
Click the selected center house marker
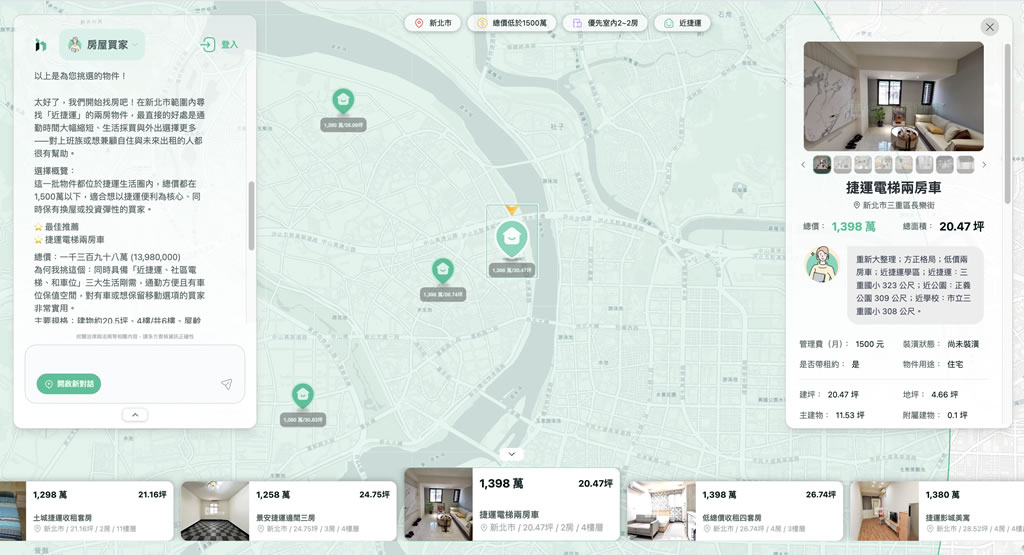511,238
